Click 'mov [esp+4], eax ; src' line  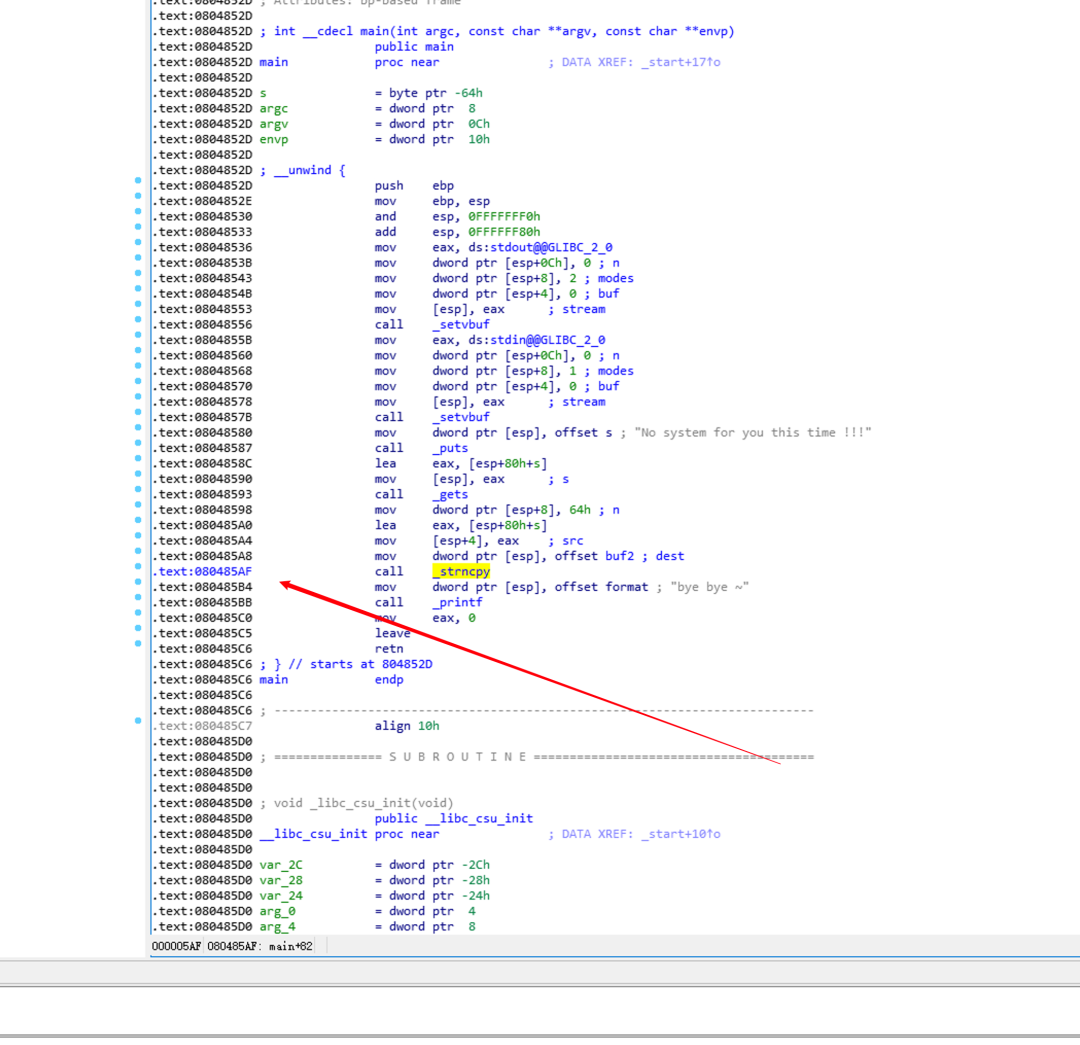pyautogui.click(x=479, y=541)
